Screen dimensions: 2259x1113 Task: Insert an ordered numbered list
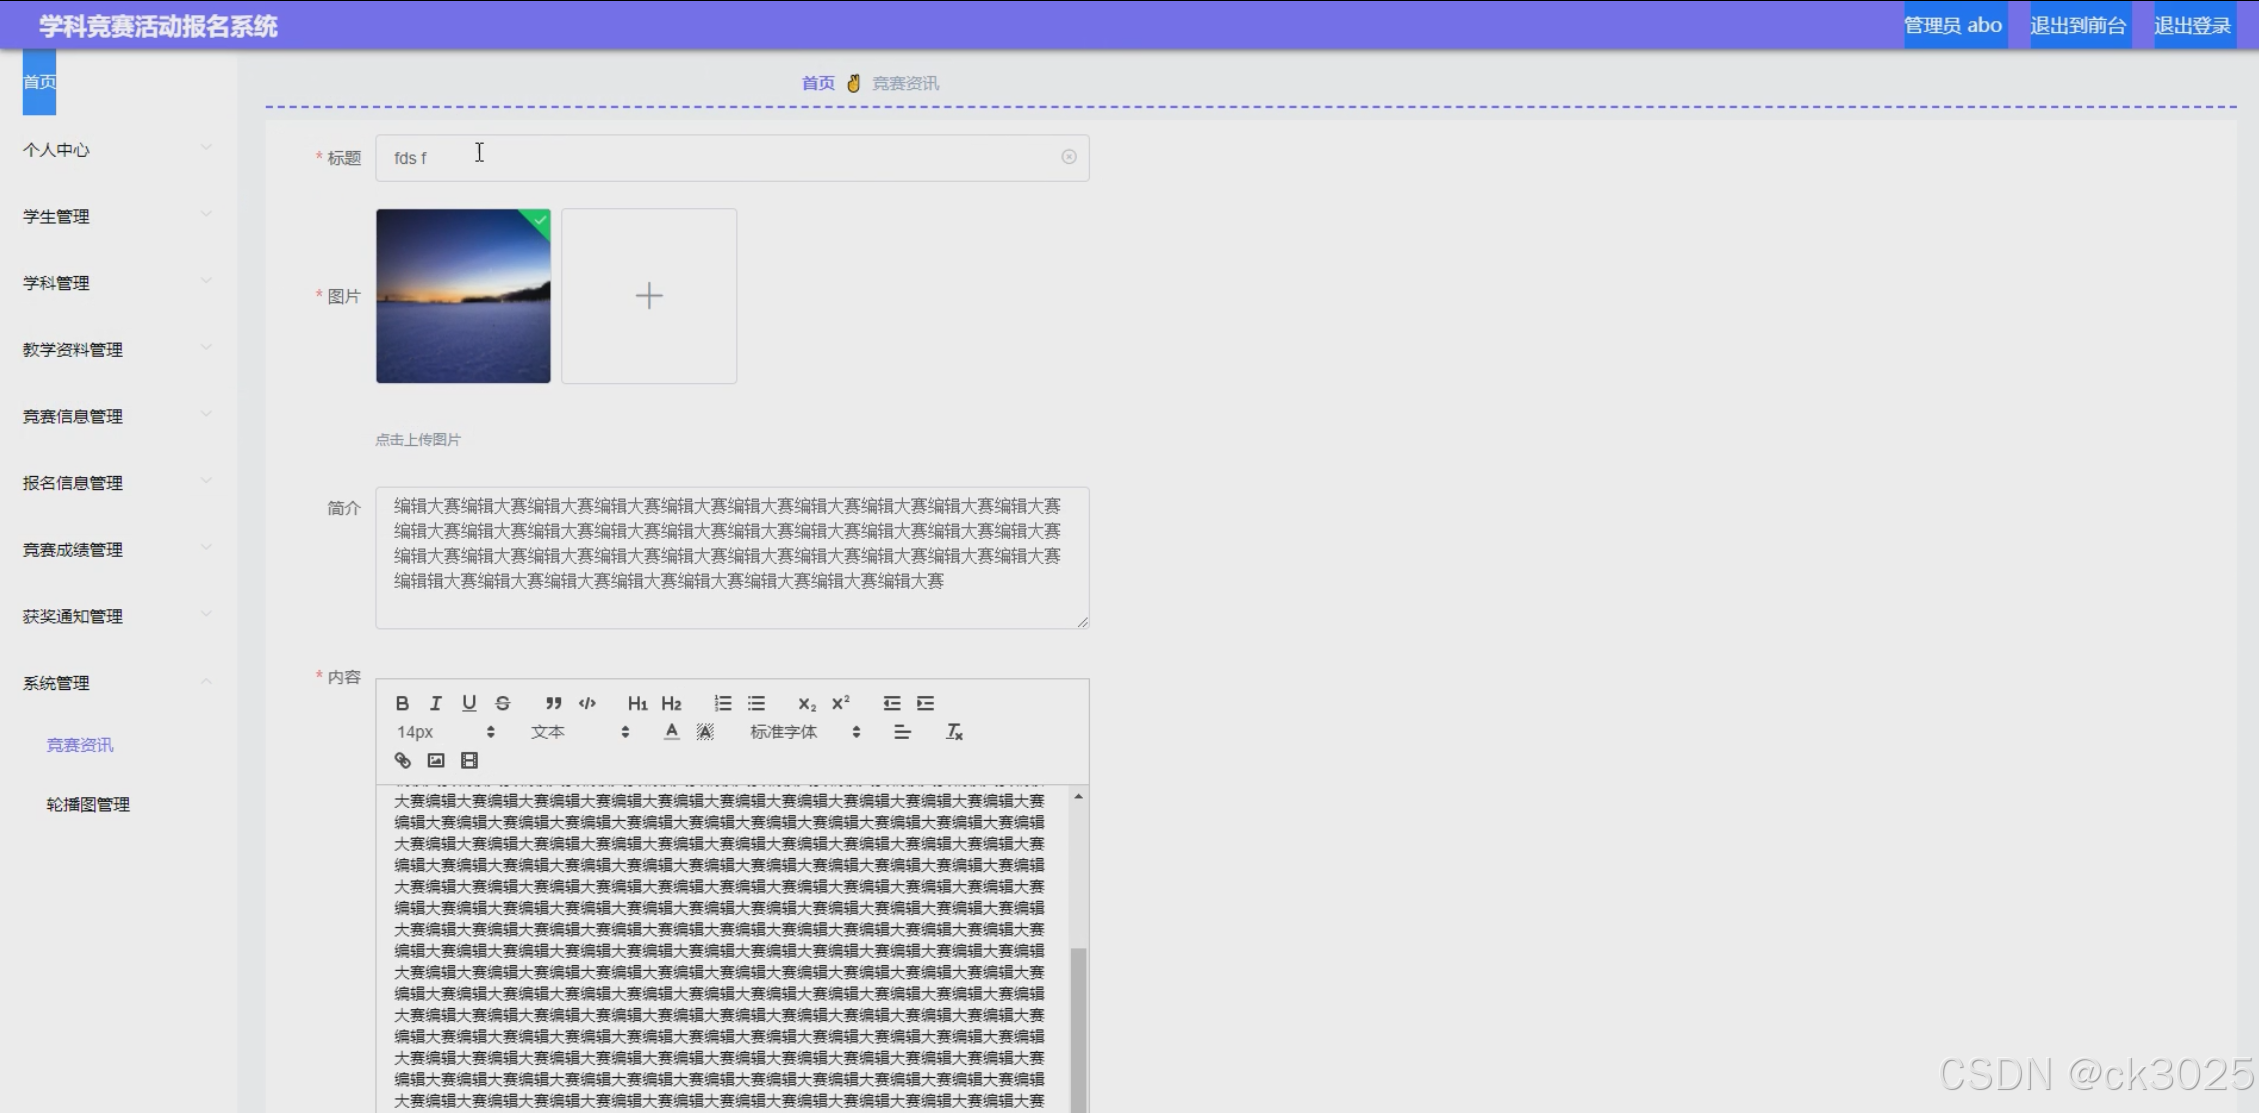pyautogui.click(x=722, y=703)
